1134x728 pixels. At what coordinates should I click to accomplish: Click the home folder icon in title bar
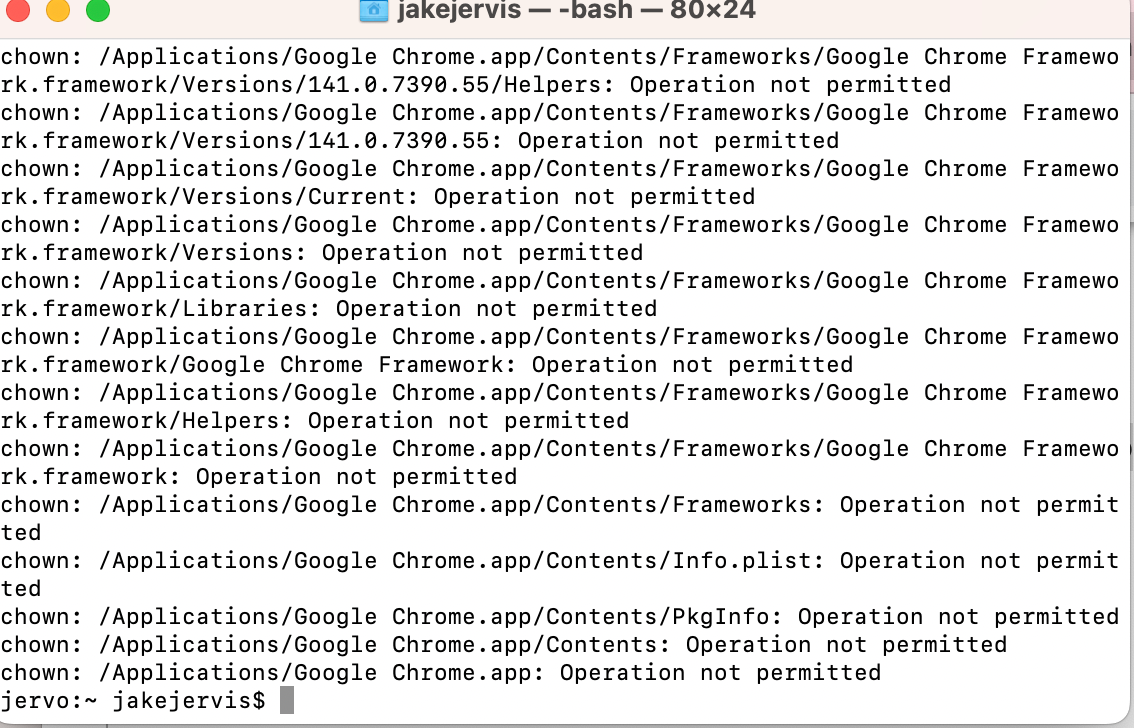click(374, 10)
